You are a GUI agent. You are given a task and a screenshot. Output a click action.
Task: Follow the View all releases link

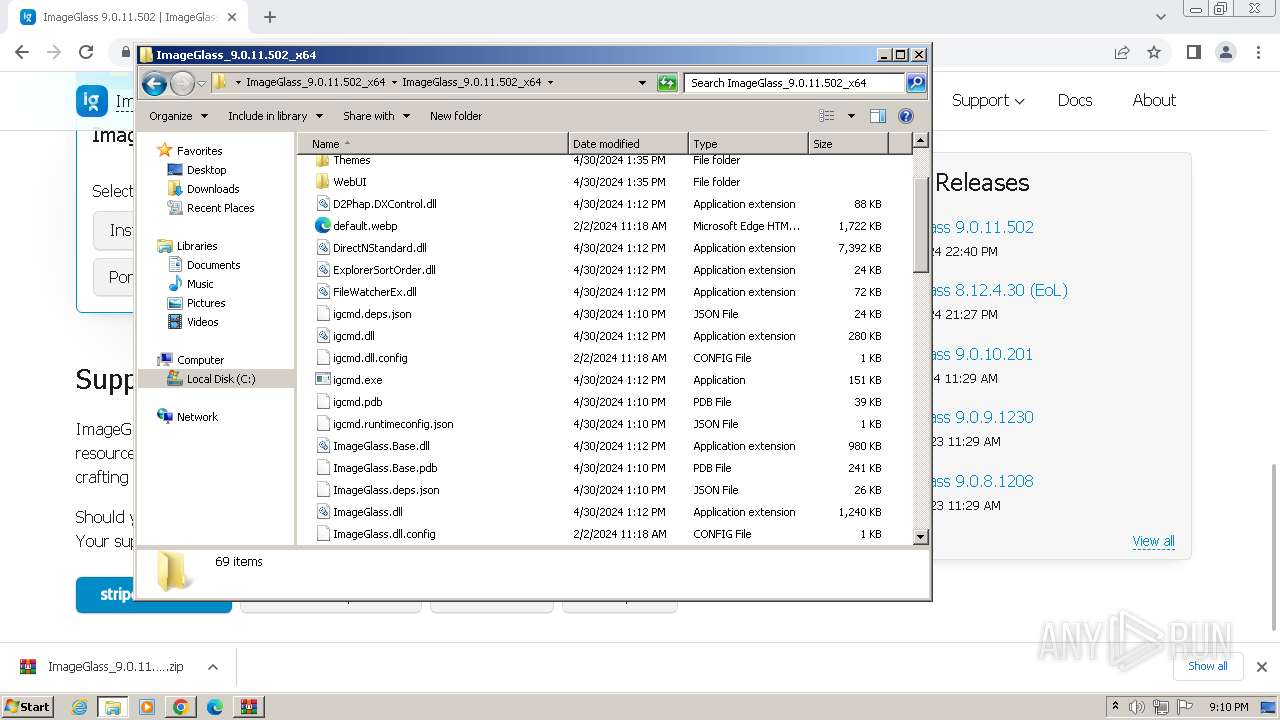[1153, 541]
